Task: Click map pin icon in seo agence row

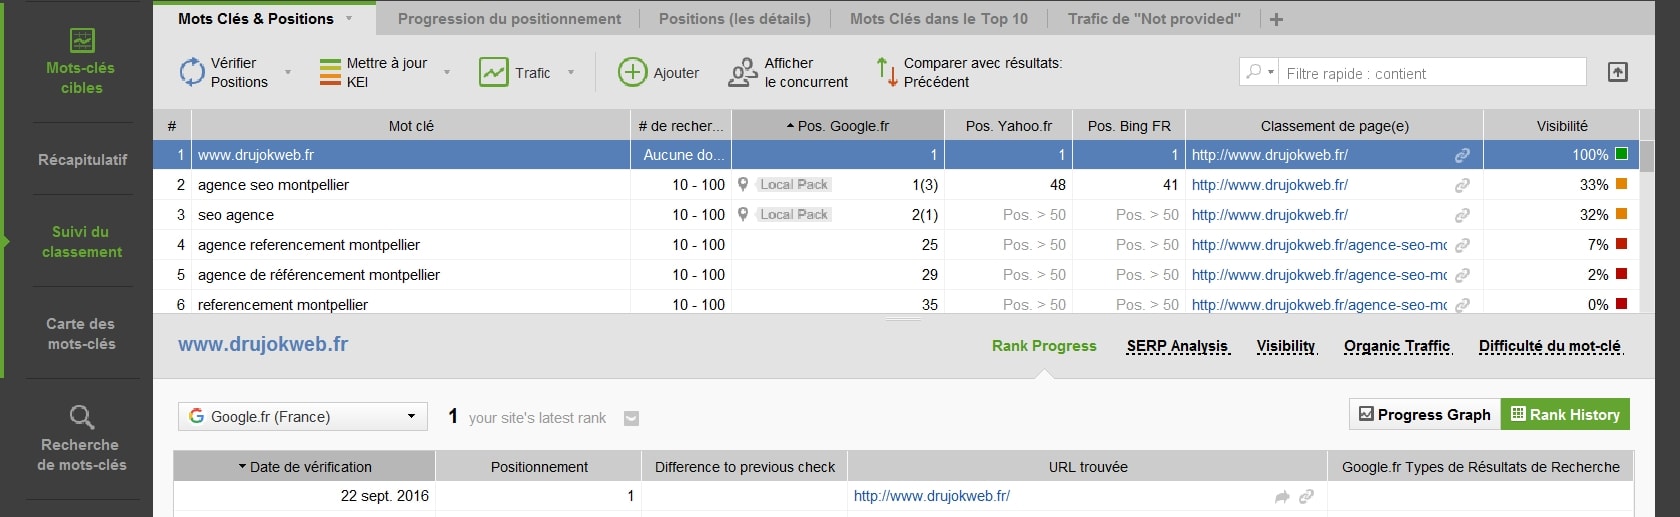Action: point(743,214)
